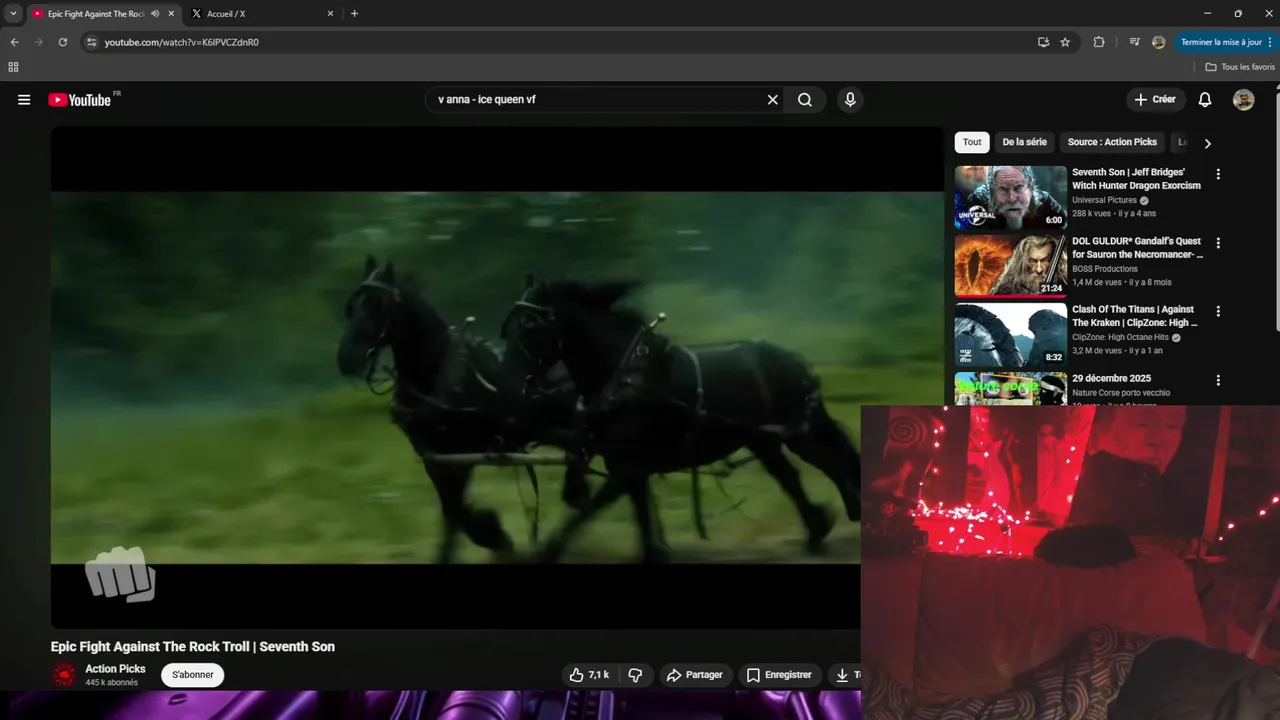Open Action Picks channel name link
This screenshot has height=720, width=1280.
coord(115,669)
